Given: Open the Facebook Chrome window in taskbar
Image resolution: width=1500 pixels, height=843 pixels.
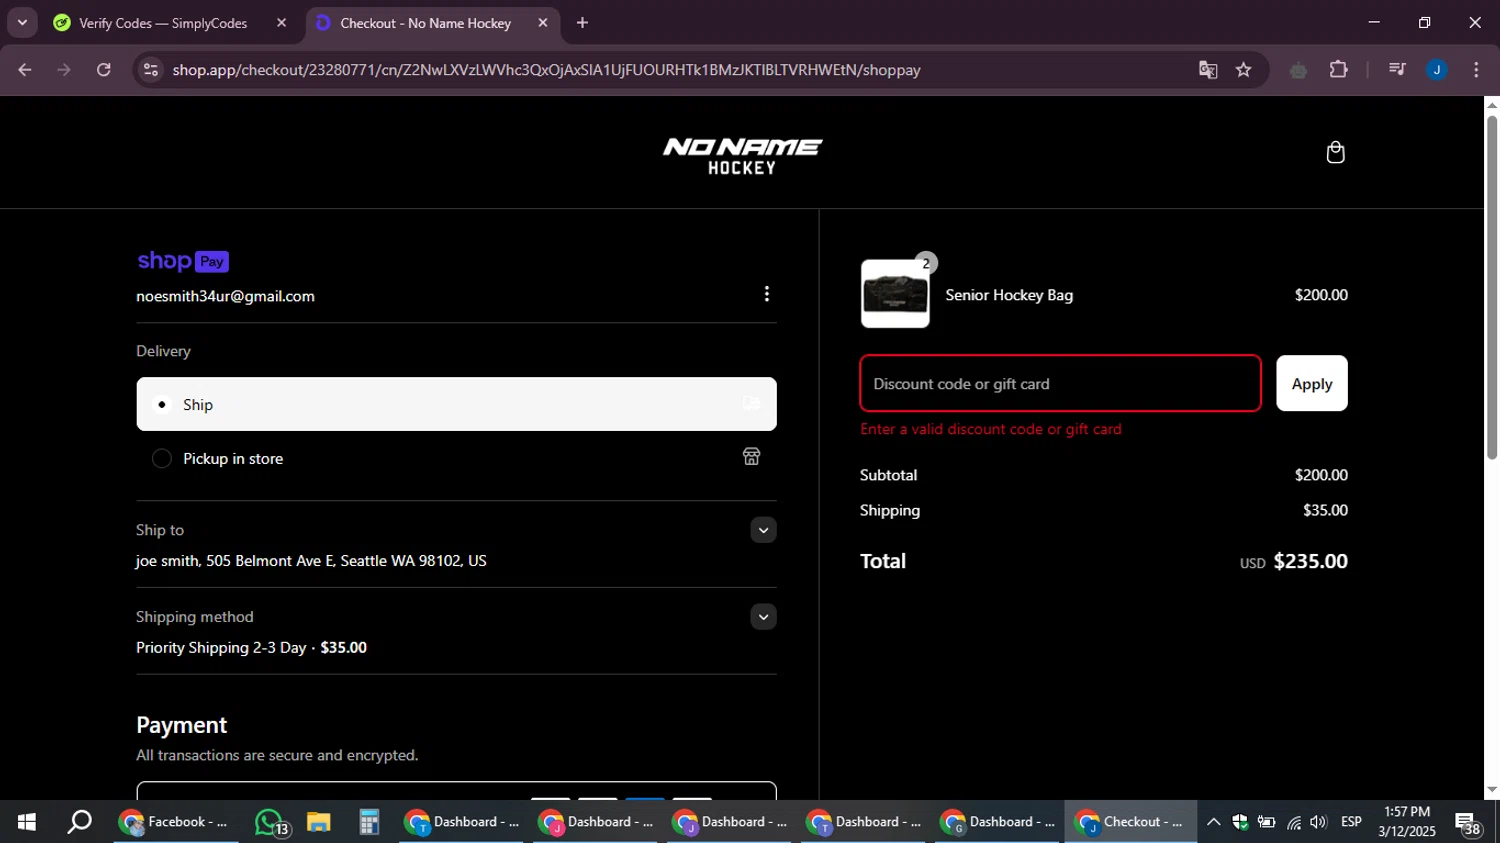Looking at the screenshot, I should [175, 822].
